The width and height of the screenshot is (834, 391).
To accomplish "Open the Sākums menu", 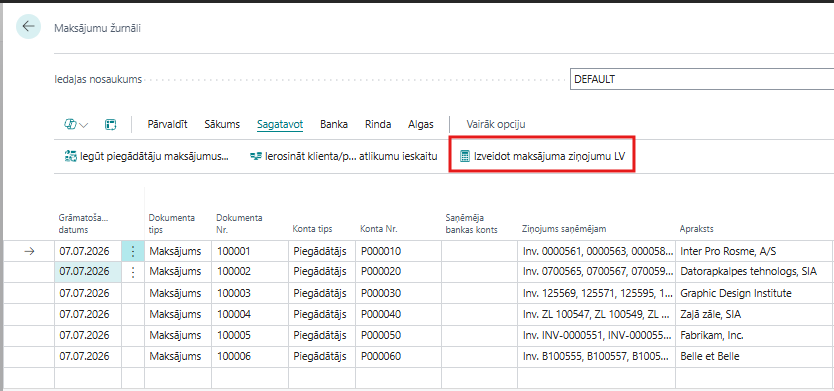I will [222, 124].
